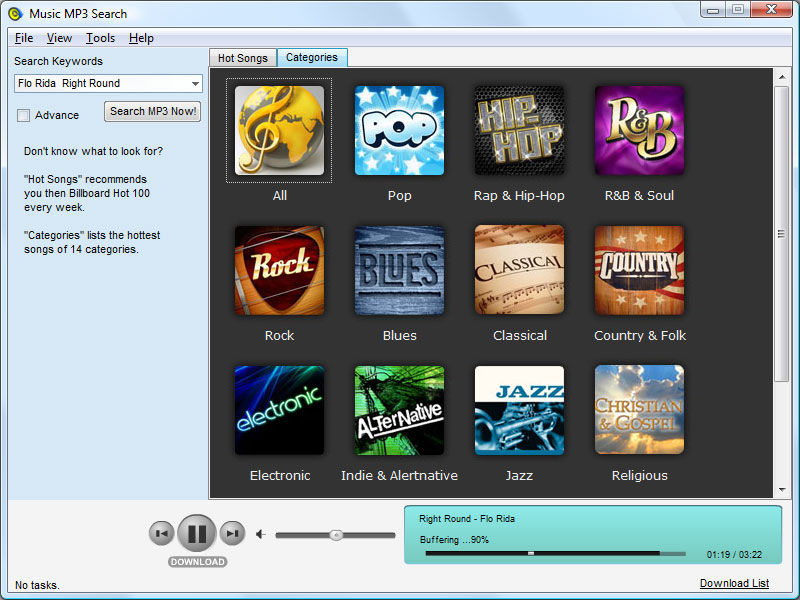The image size is (800, 600).
Task: Enable the Advance checkbox
Action: pyautogui.click(x=24, y=115)
